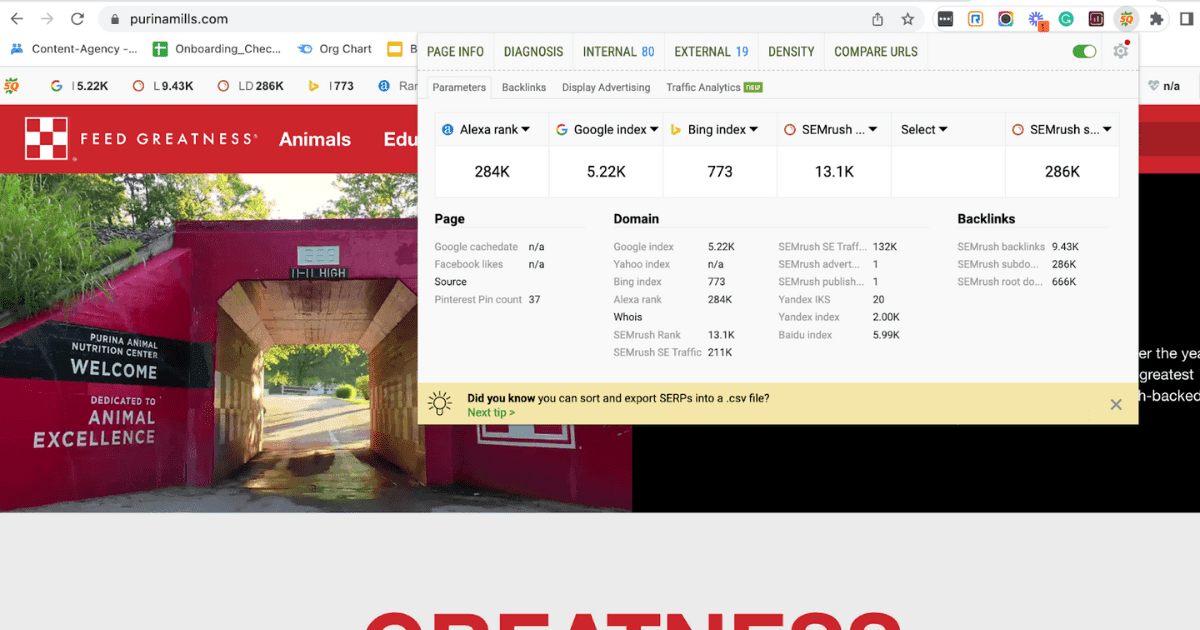Click the Google index 5.22K value cell
Image resolution: width=1200 pixels, height=630 pixels.
[606, 172]
